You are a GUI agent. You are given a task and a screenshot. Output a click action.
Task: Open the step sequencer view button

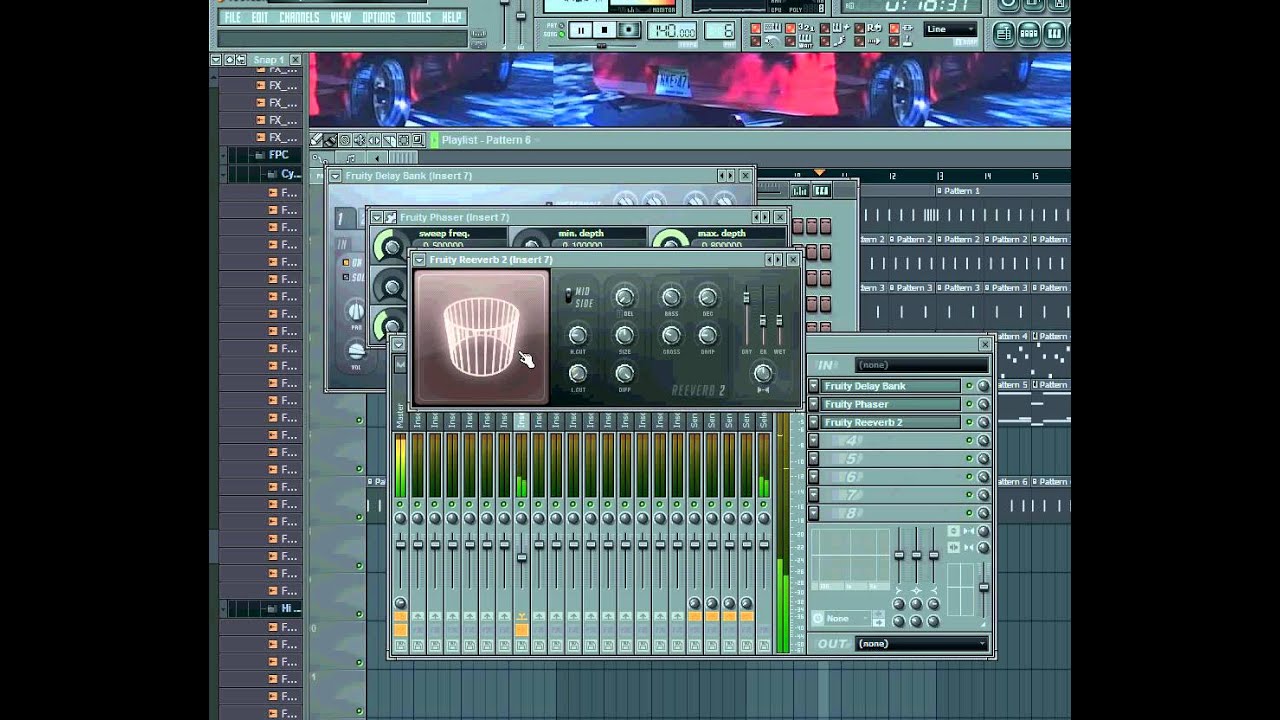tap(1029, 33)
